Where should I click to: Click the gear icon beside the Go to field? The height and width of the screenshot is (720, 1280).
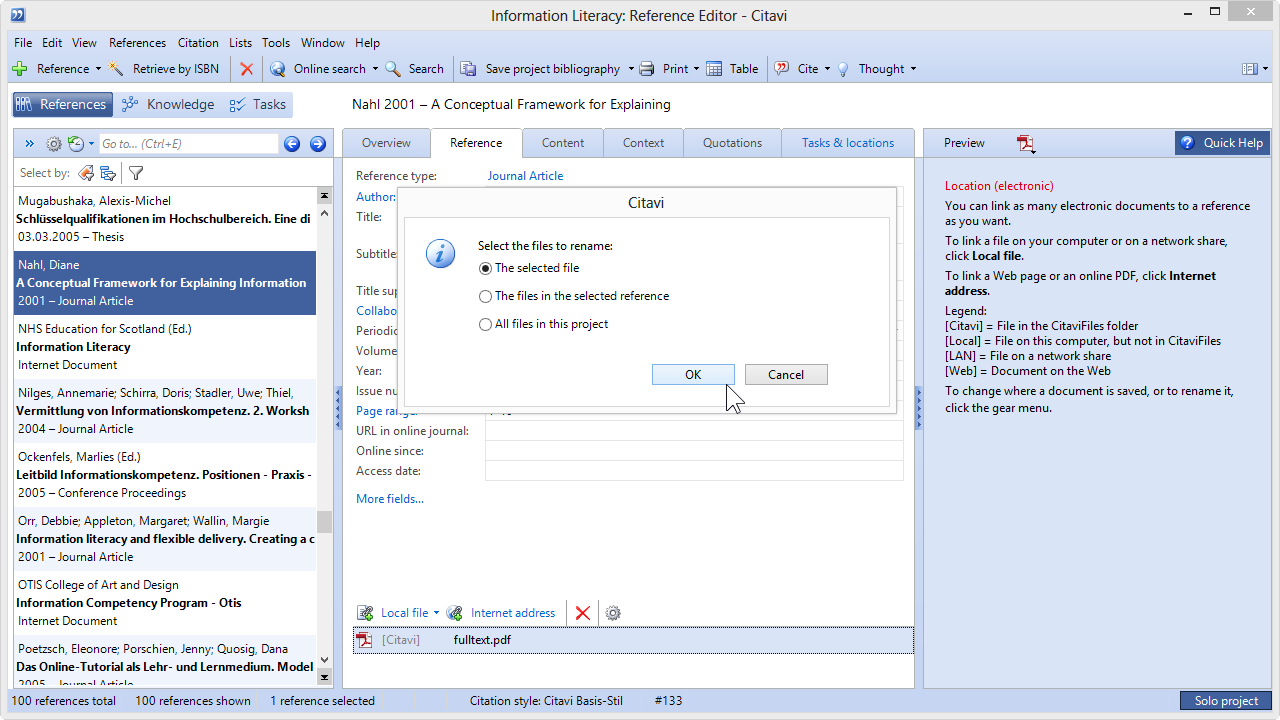54,144
